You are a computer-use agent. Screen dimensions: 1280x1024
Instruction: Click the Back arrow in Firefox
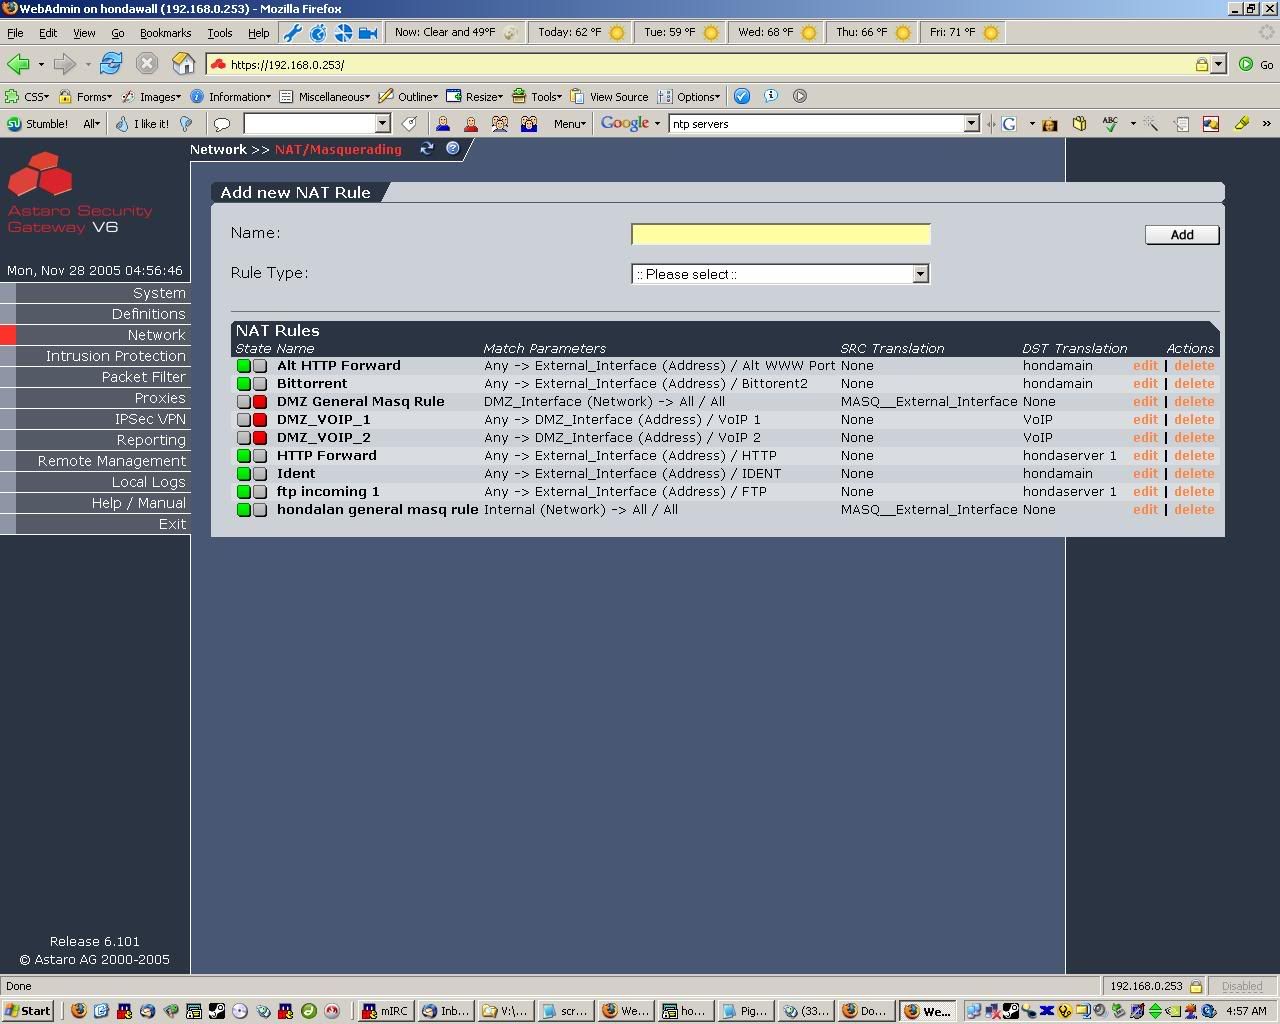18,64
